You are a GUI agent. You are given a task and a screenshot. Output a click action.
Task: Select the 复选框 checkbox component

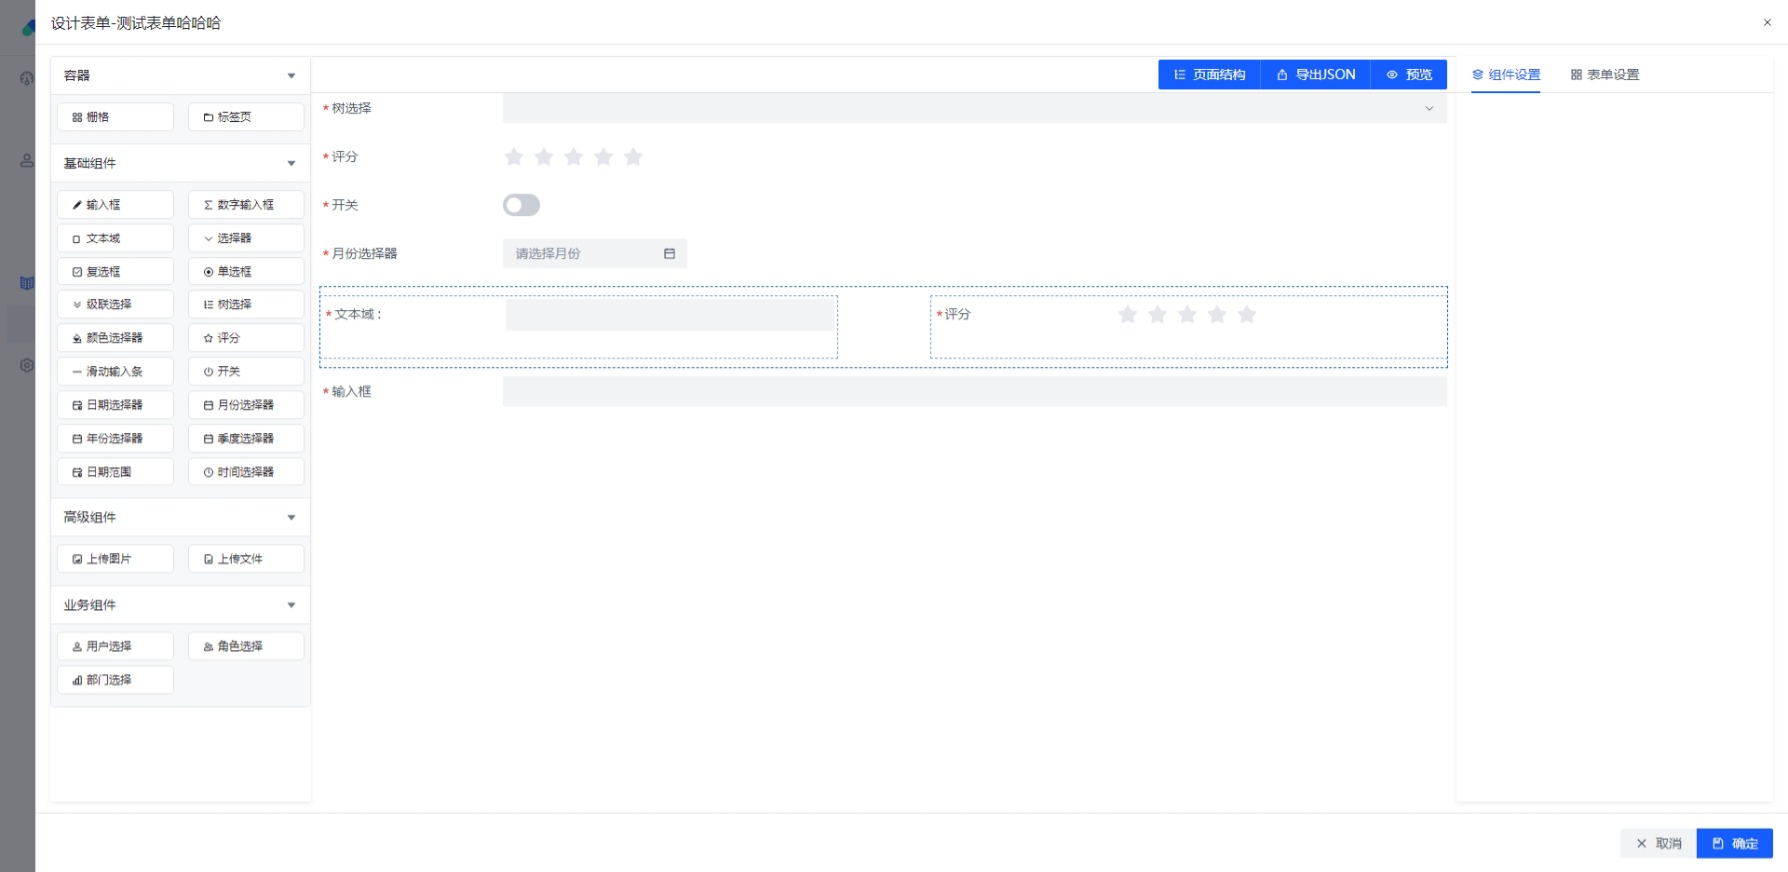coord(115,272)
